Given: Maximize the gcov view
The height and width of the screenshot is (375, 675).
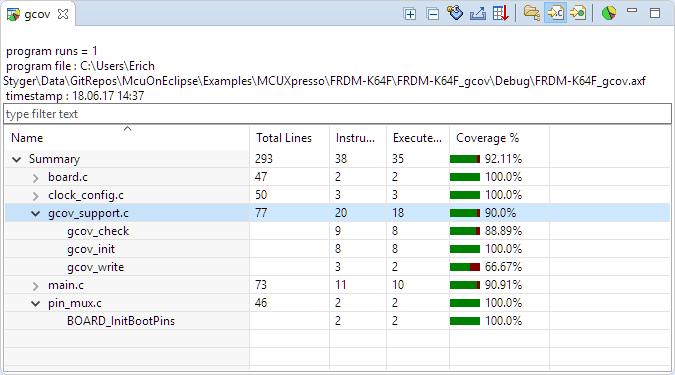Looking at the screenshot, I should click(655, 13).
